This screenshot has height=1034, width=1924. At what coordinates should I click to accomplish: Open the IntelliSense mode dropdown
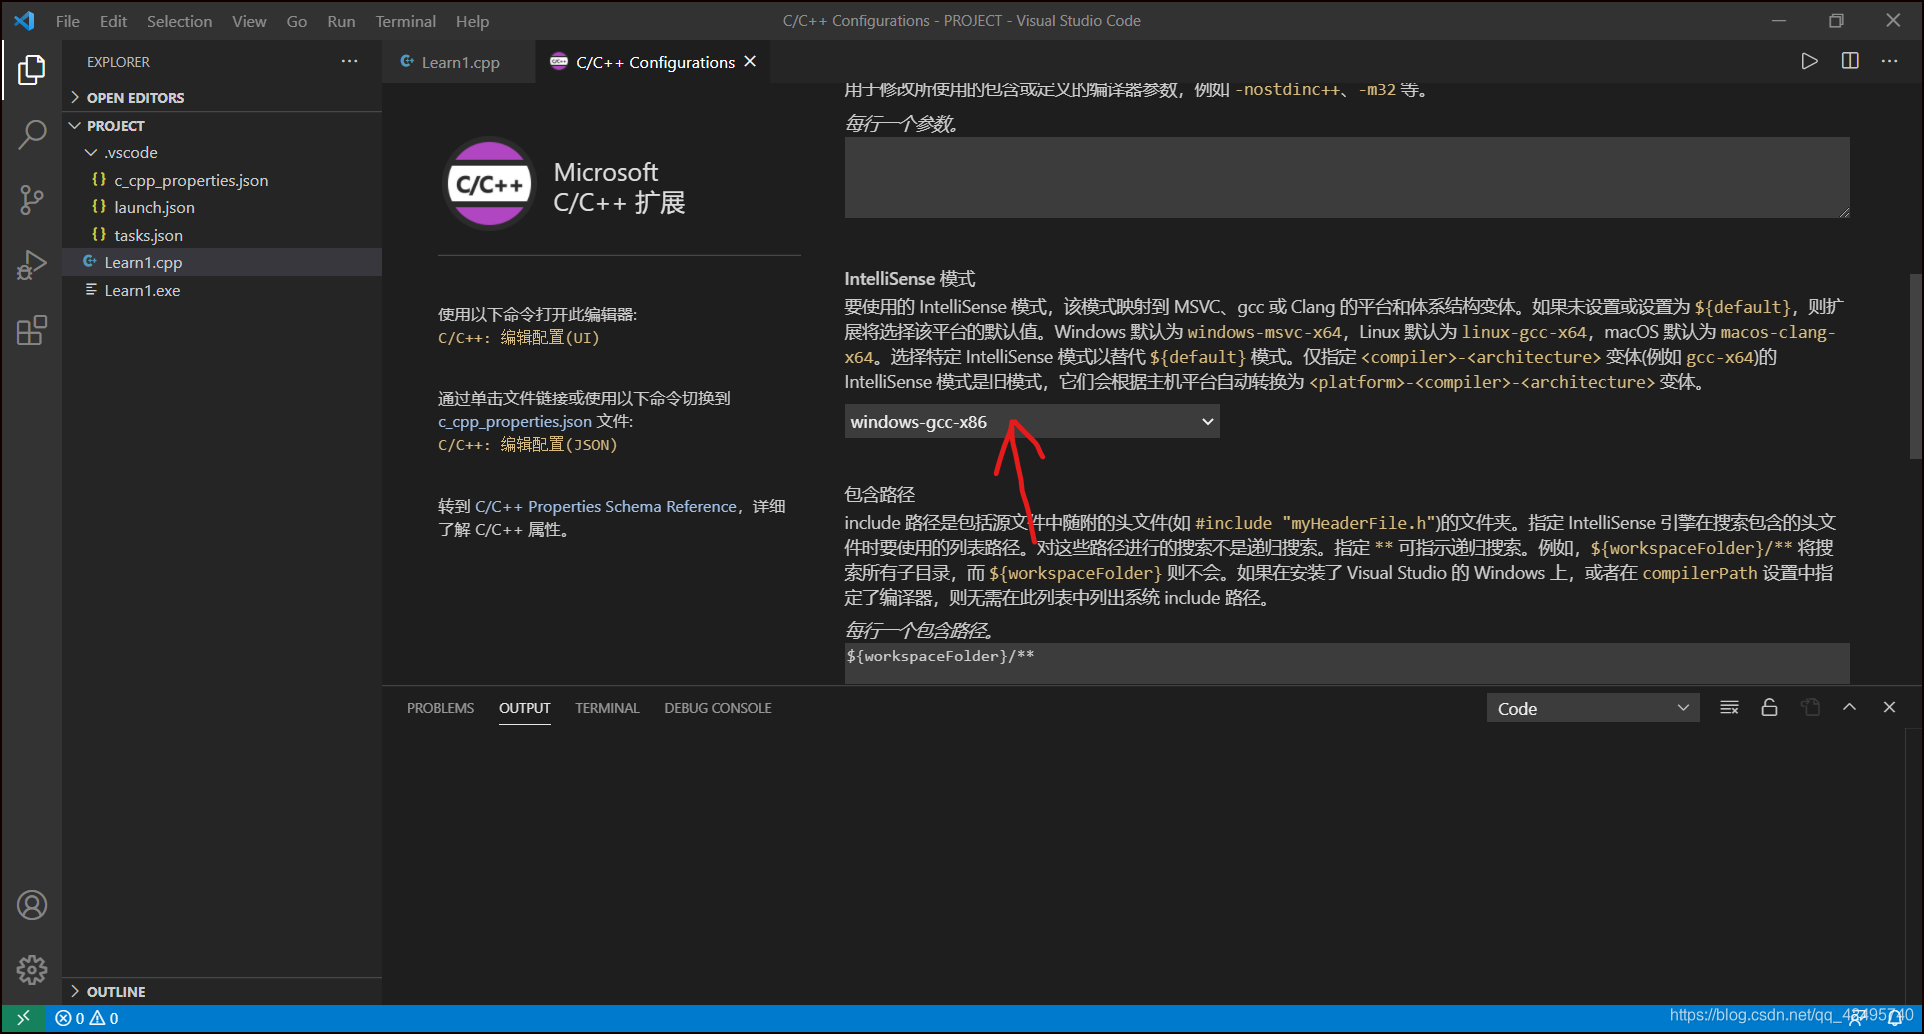click(1031, 422)
